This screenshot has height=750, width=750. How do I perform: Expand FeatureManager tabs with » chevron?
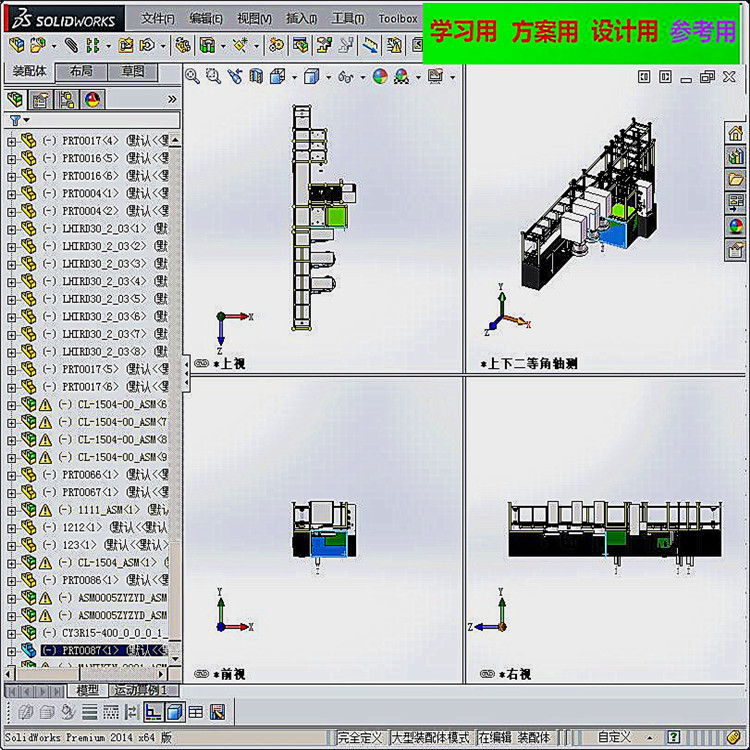click(x=172, y=99)
